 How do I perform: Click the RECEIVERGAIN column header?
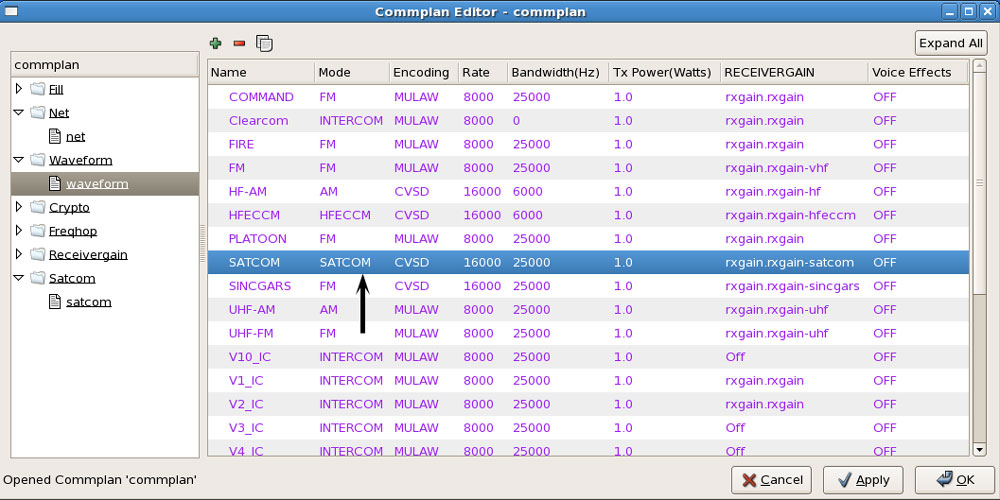795,73
